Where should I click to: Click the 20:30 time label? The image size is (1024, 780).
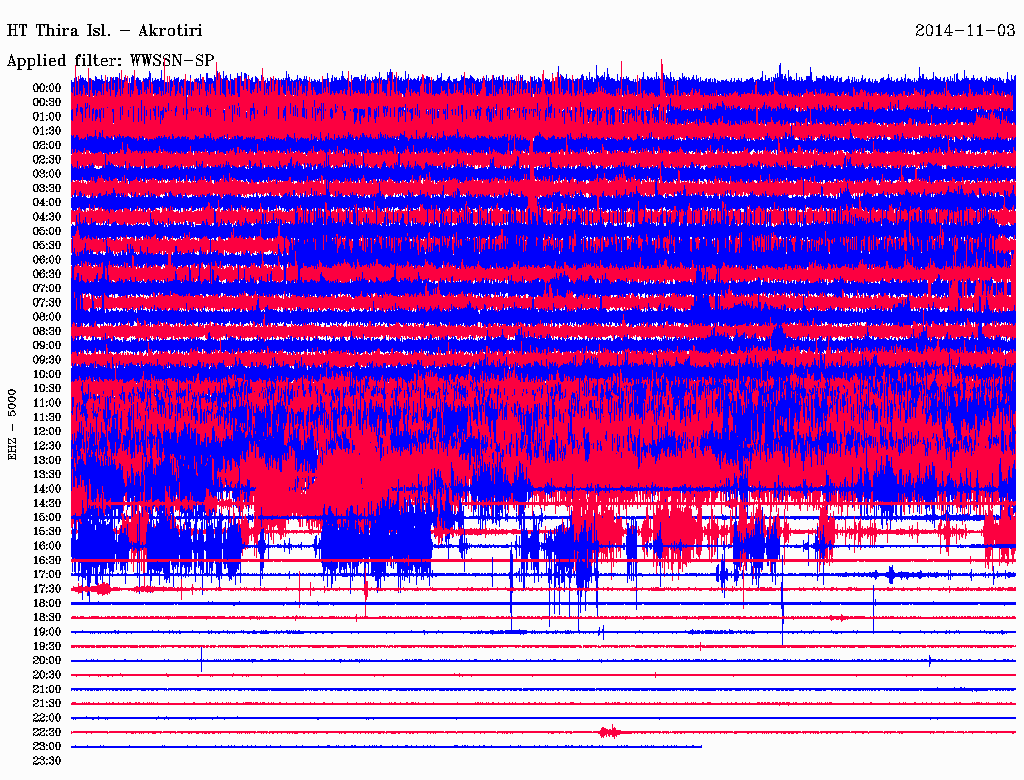[x=47, y=675]
